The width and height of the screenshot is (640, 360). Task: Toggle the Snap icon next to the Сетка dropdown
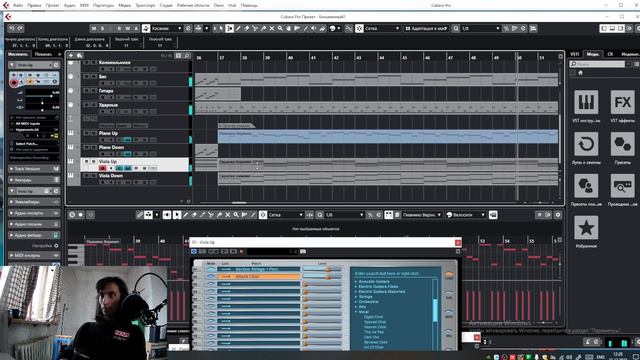359,28
